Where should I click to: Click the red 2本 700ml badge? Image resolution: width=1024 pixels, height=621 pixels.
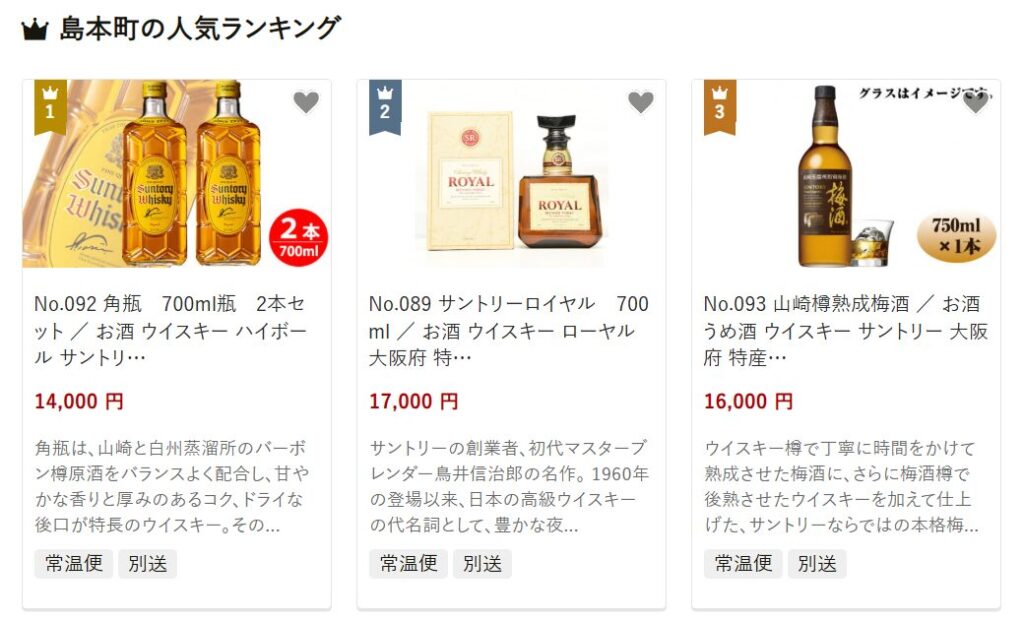(298, 238)
